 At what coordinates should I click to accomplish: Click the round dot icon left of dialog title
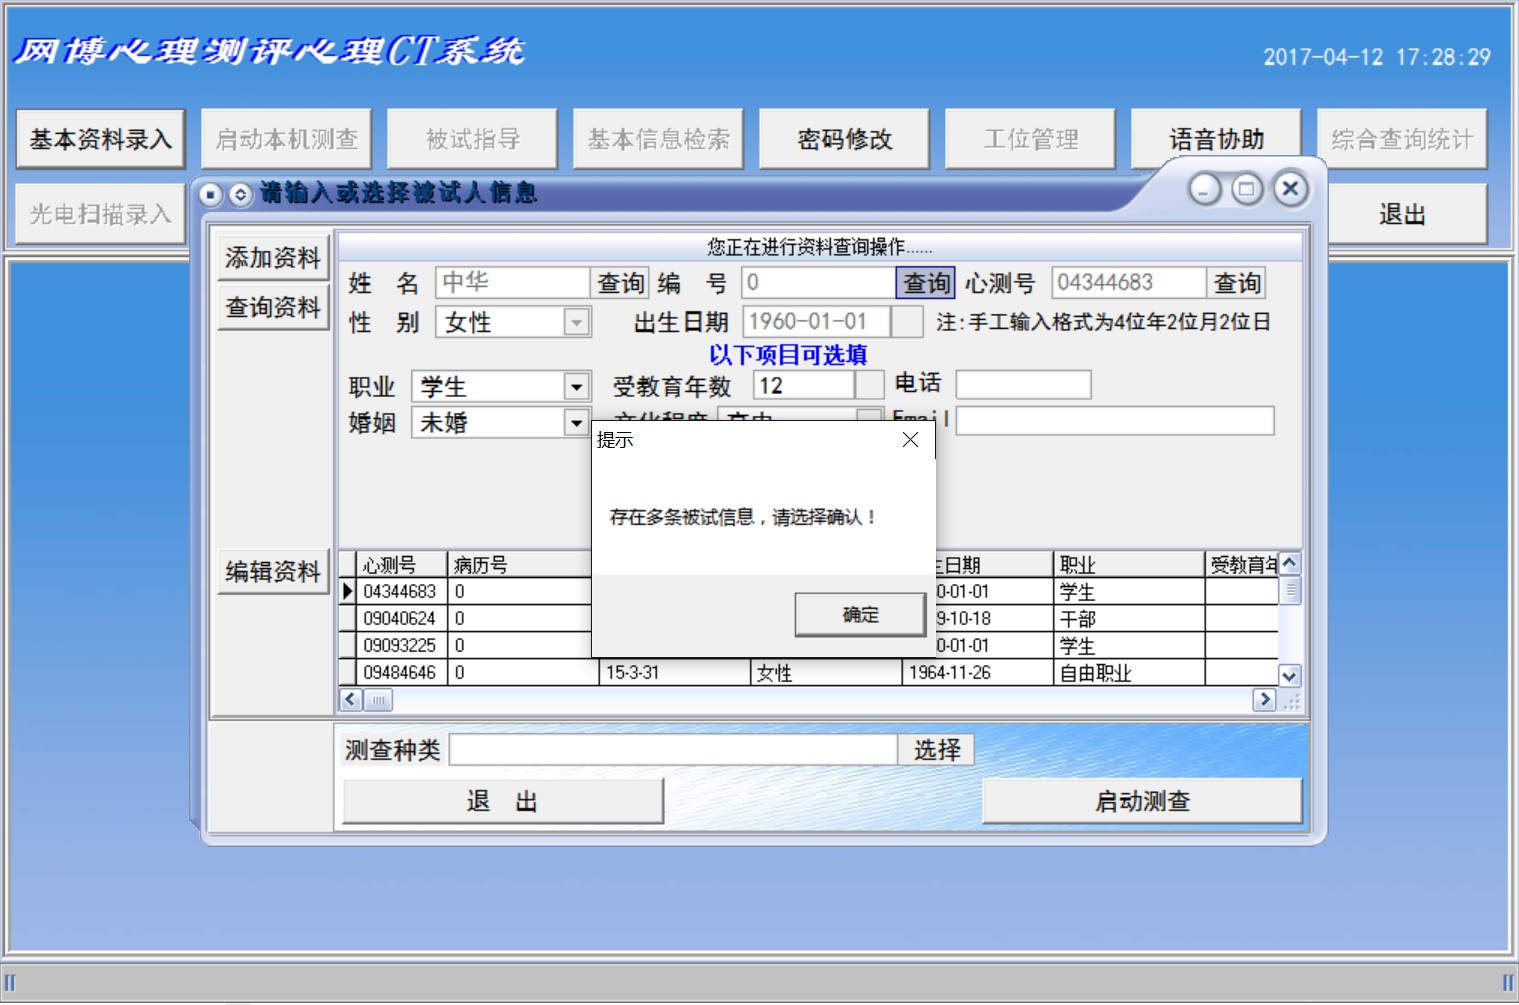210,194
